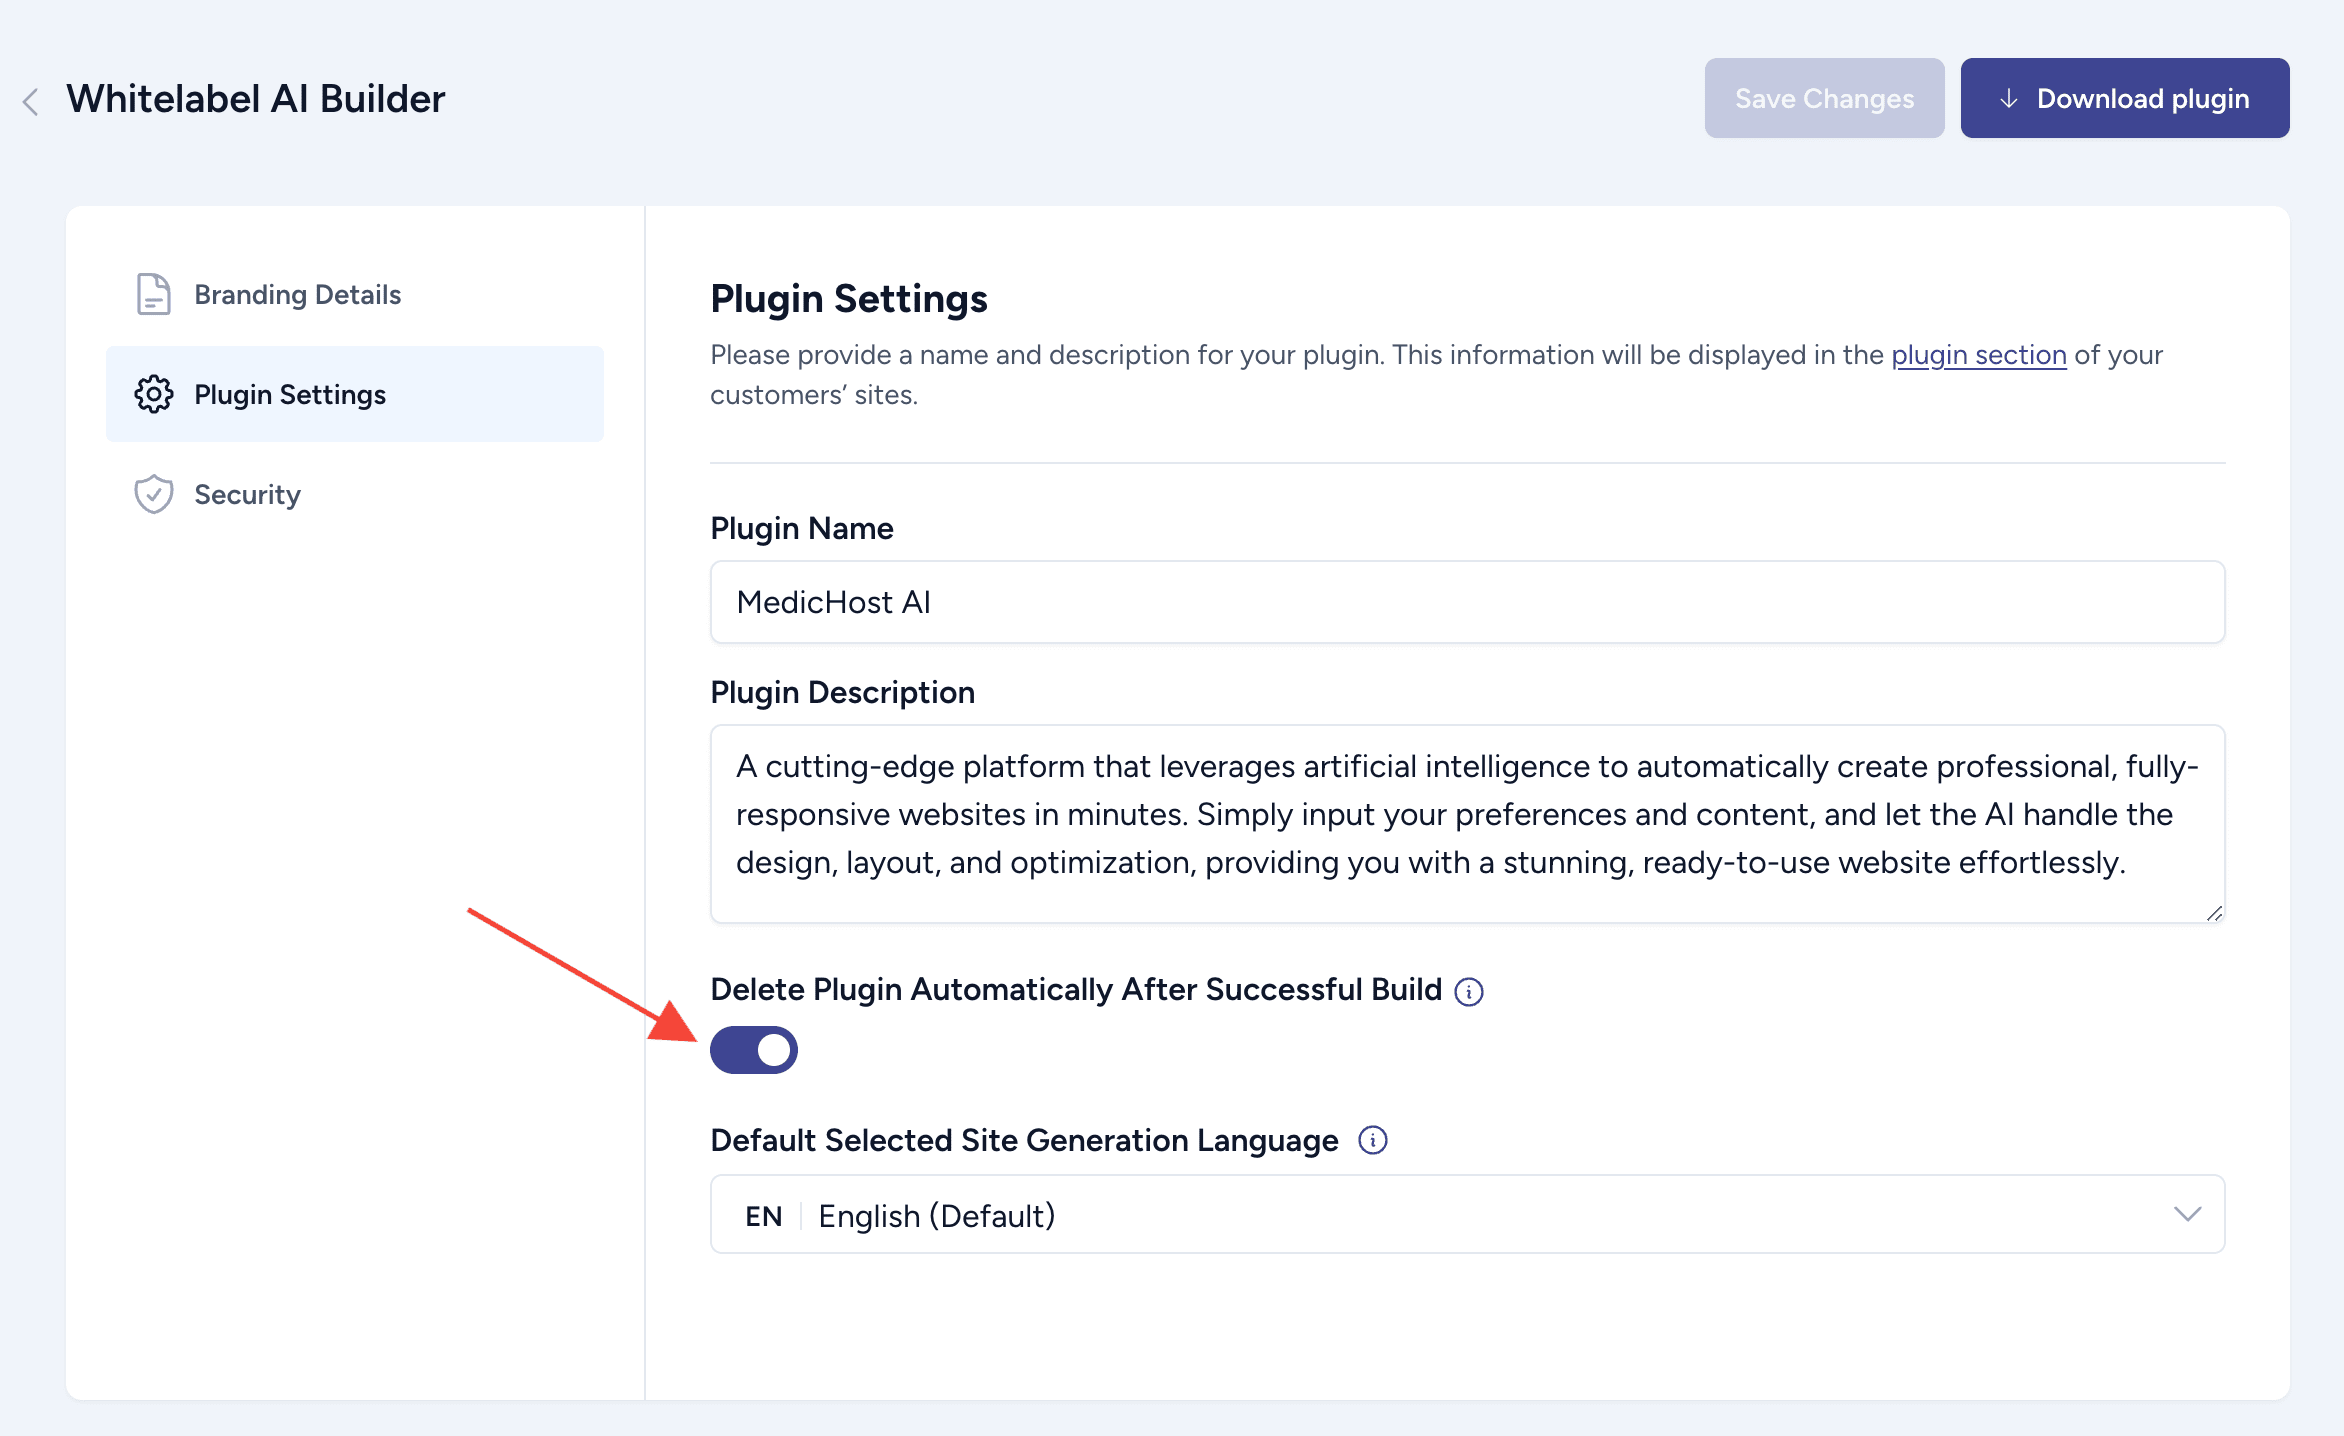This screenshot has width=2344, height=1436.
Task: Click the Security shield icon
Action: 154,494
